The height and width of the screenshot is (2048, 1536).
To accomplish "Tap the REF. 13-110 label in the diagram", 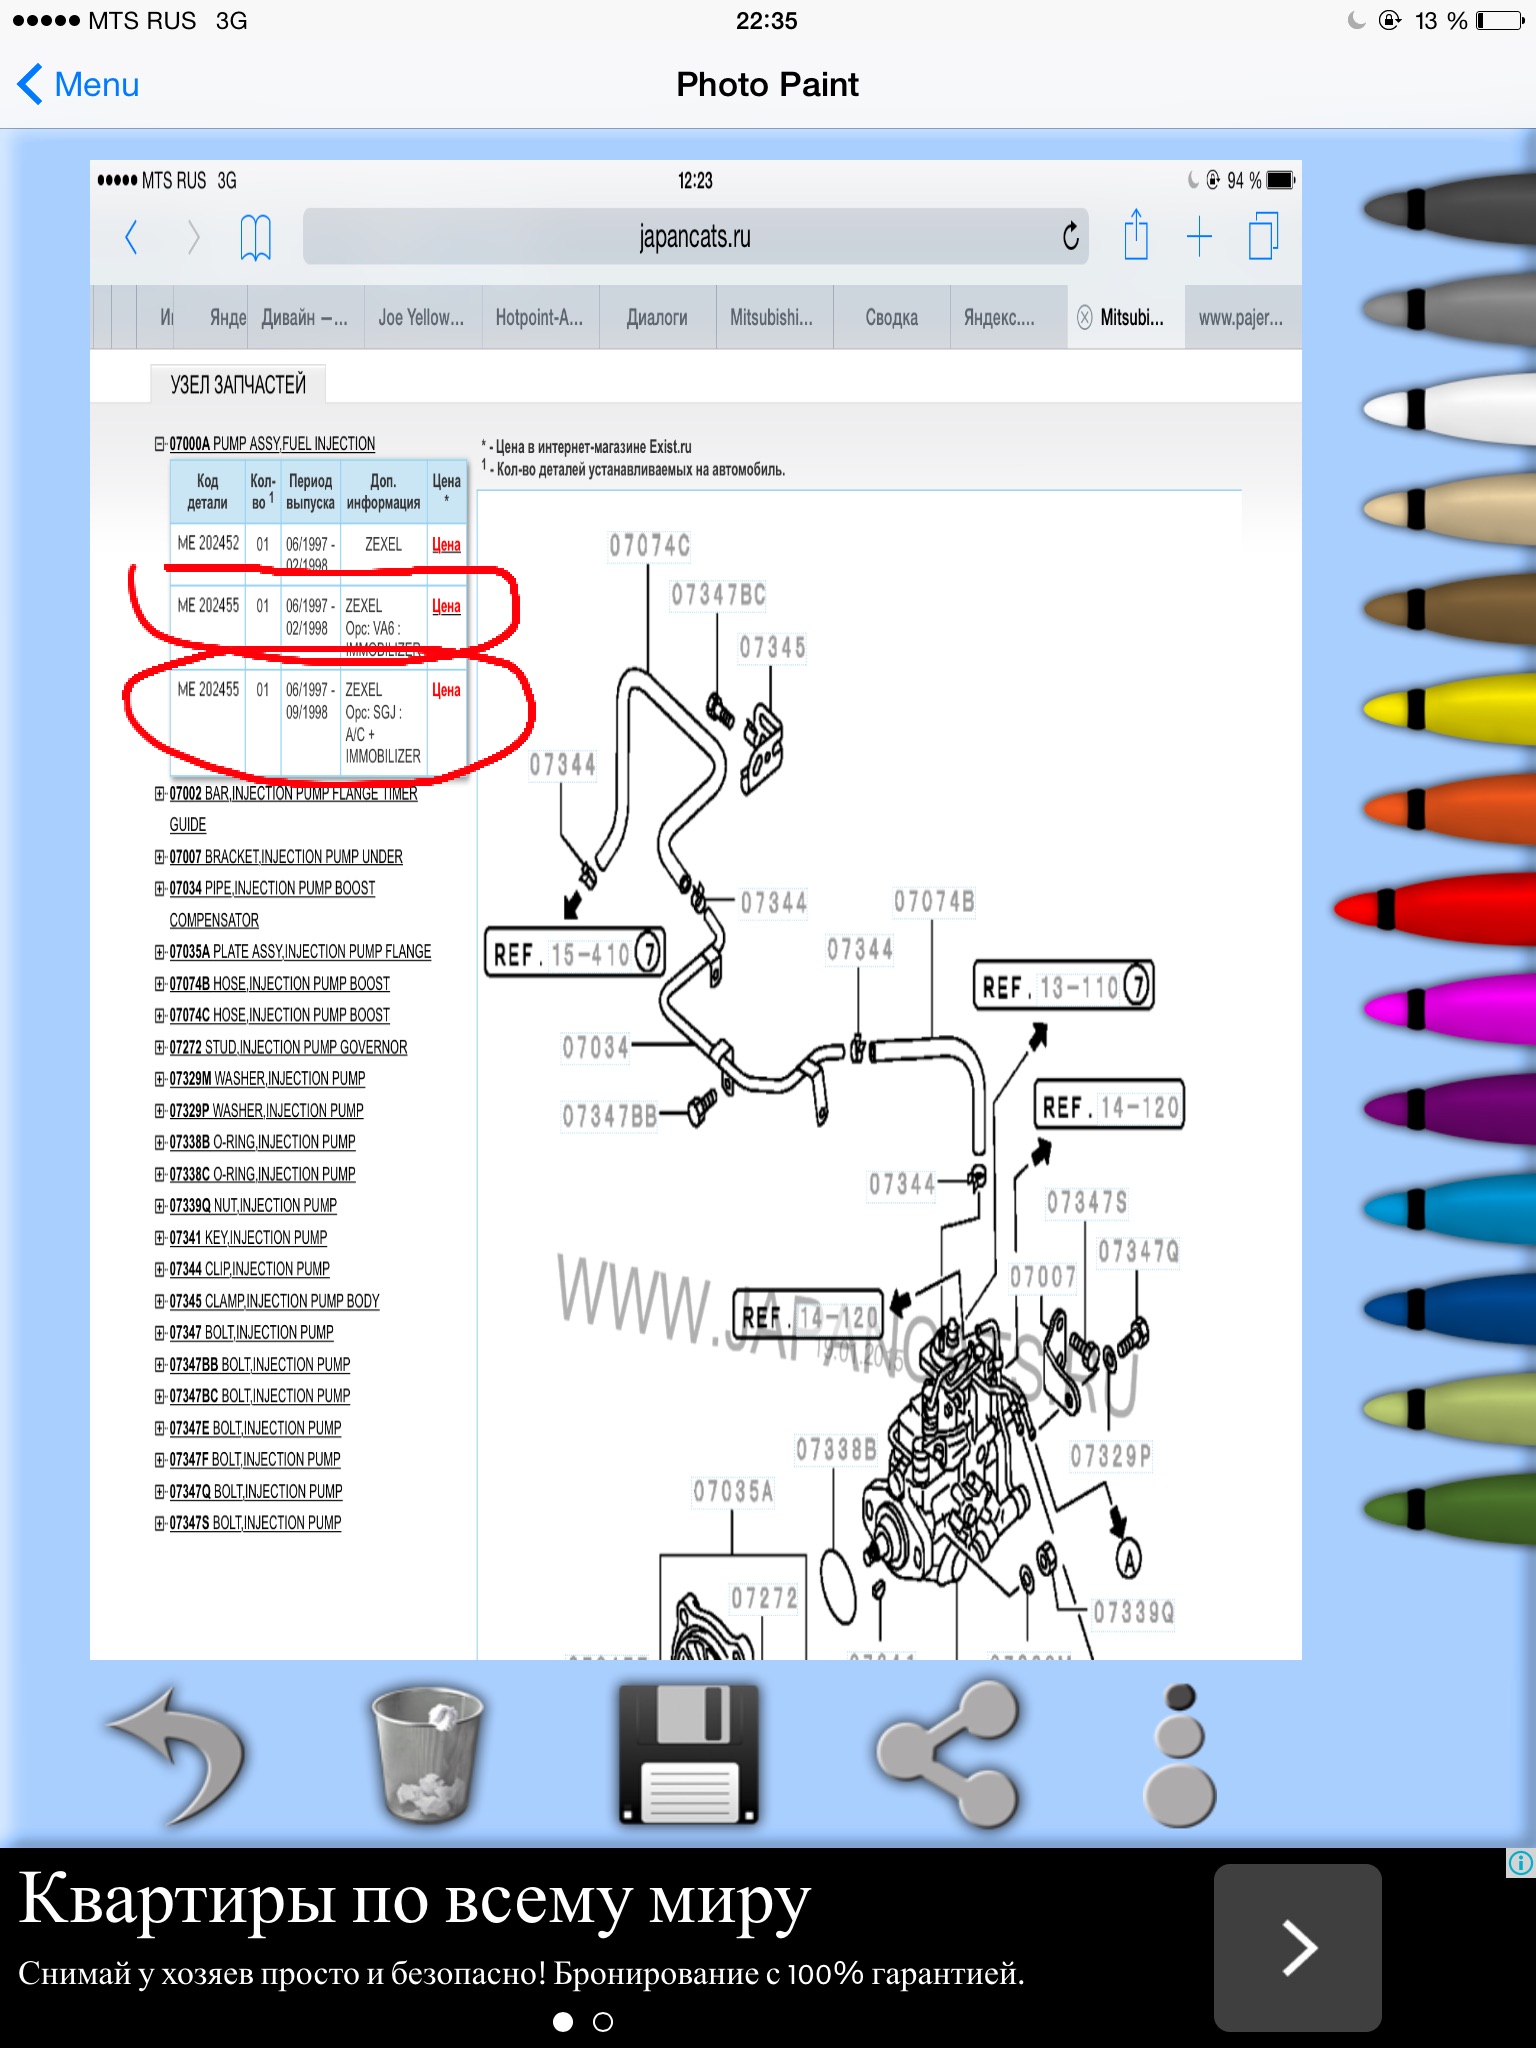I will (1064, 986).
